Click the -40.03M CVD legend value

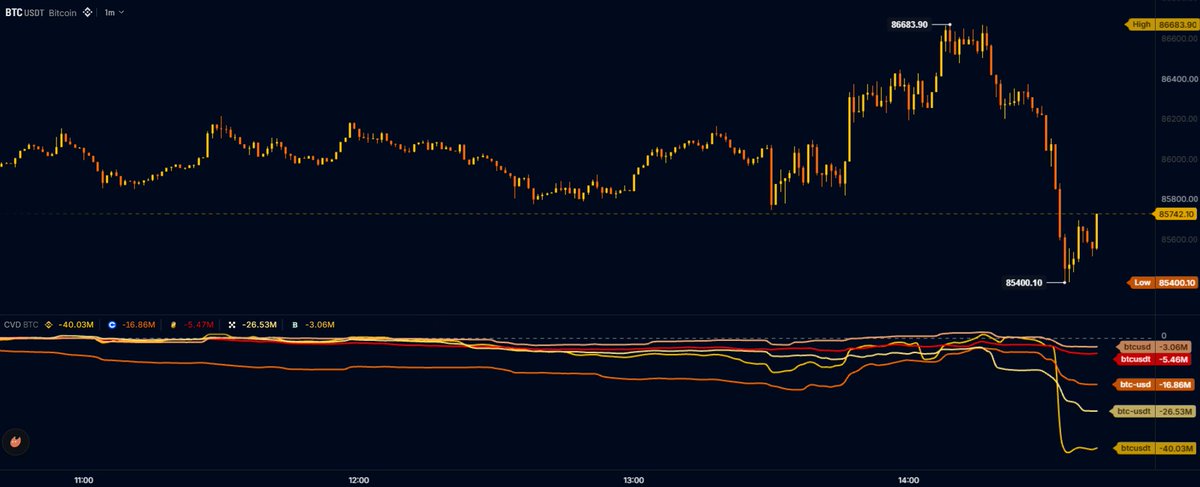click(x=76, y=325)
